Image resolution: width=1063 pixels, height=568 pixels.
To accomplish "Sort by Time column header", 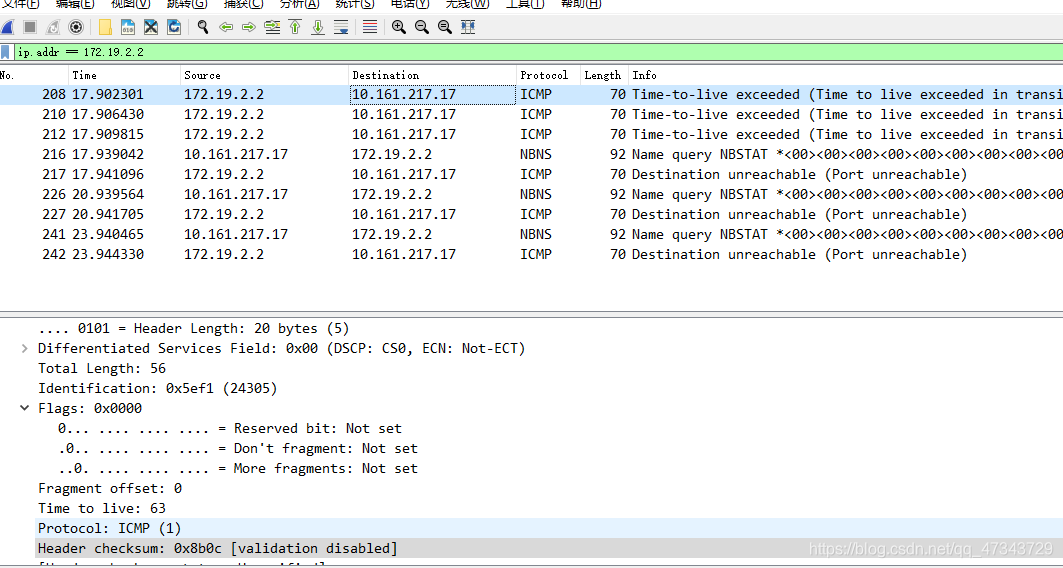I will [x=125, y=75].
